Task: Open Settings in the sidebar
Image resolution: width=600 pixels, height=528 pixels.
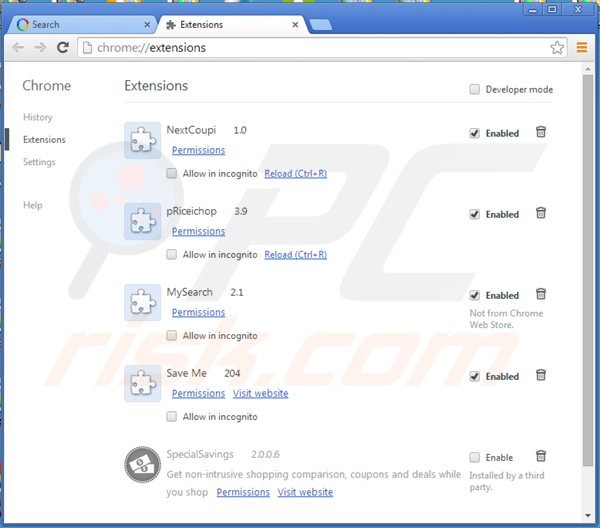Action: (39, 162)
